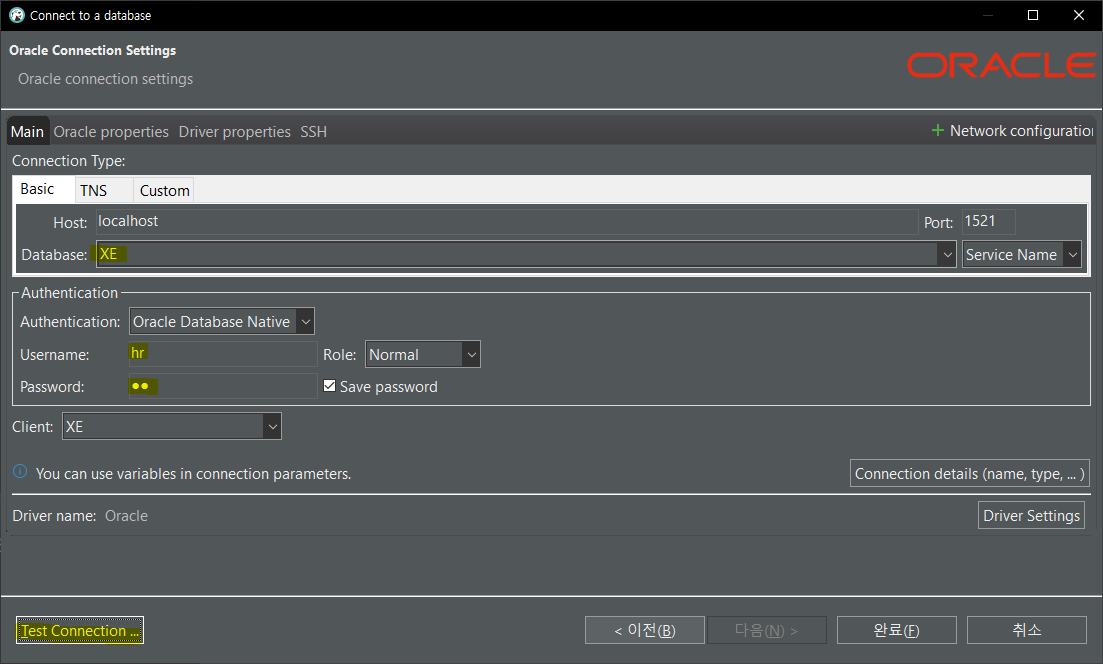Click the Network configuration link
Screen dimensions: 1103x664
(x=1021, y=131)
